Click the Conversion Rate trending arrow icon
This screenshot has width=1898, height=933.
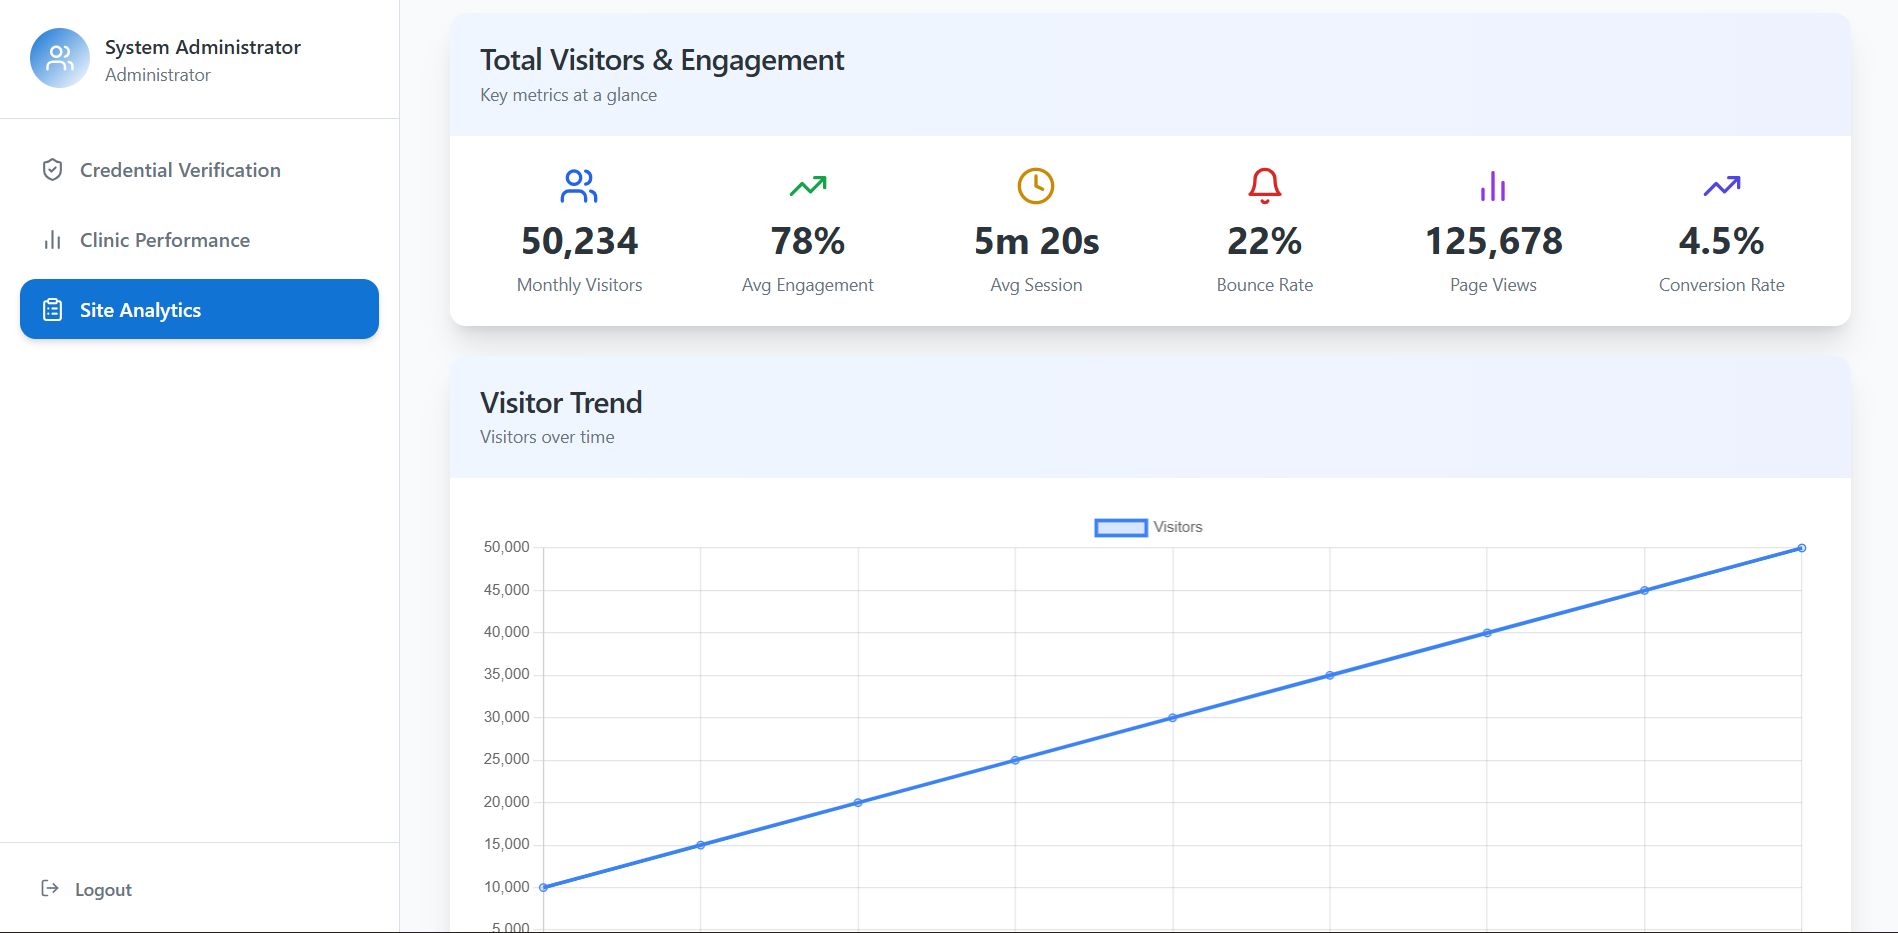1722,186
